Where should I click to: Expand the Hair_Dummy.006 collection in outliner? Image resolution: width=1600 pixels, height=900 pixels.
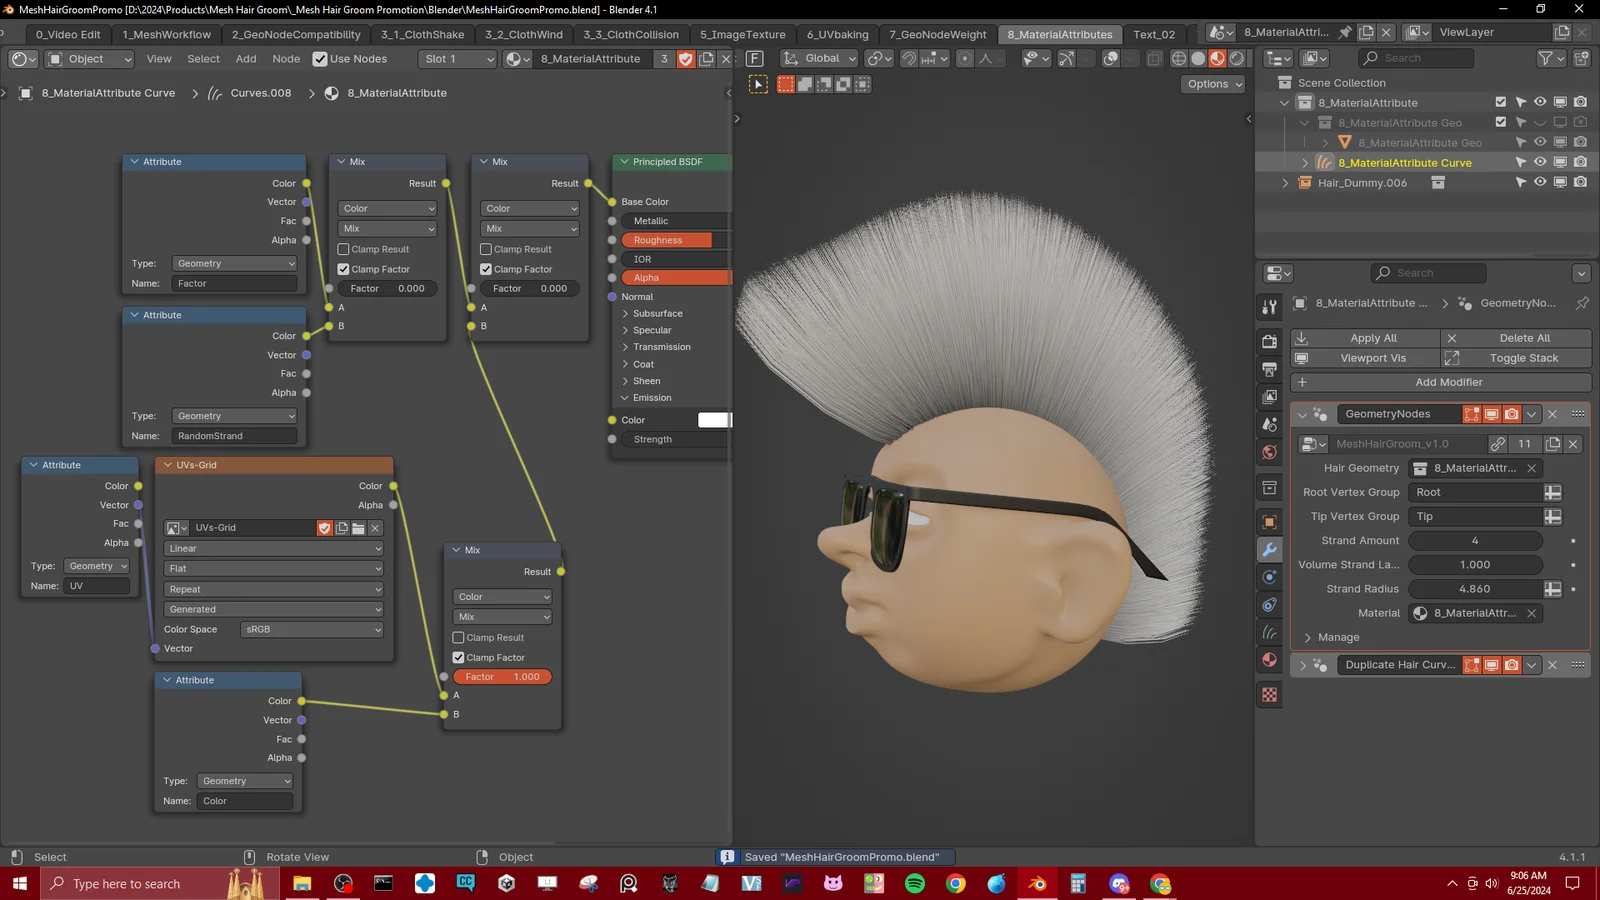pyautogui.click(x=1284, y=182)
